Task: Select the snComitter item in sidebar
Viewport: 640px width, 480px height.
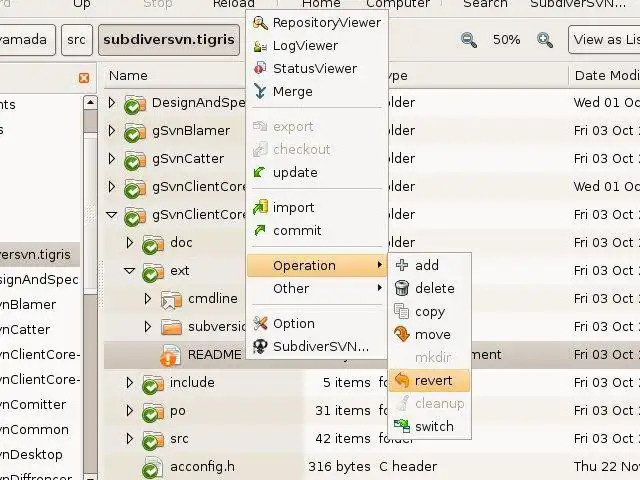Action: point(33,404)
